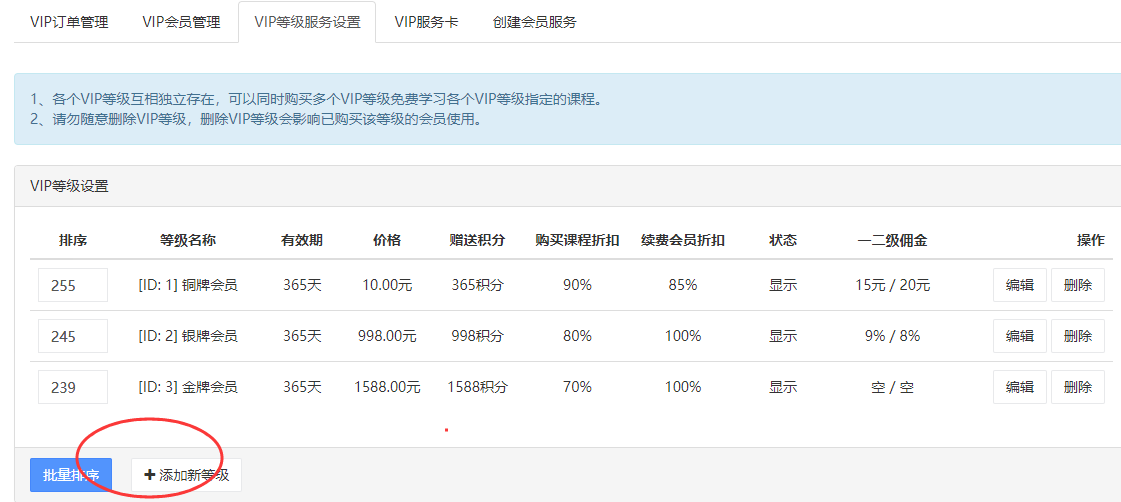Click the 批量排序 button
1121x502 pixels.
pyautogui.click(x=71, y=475)
